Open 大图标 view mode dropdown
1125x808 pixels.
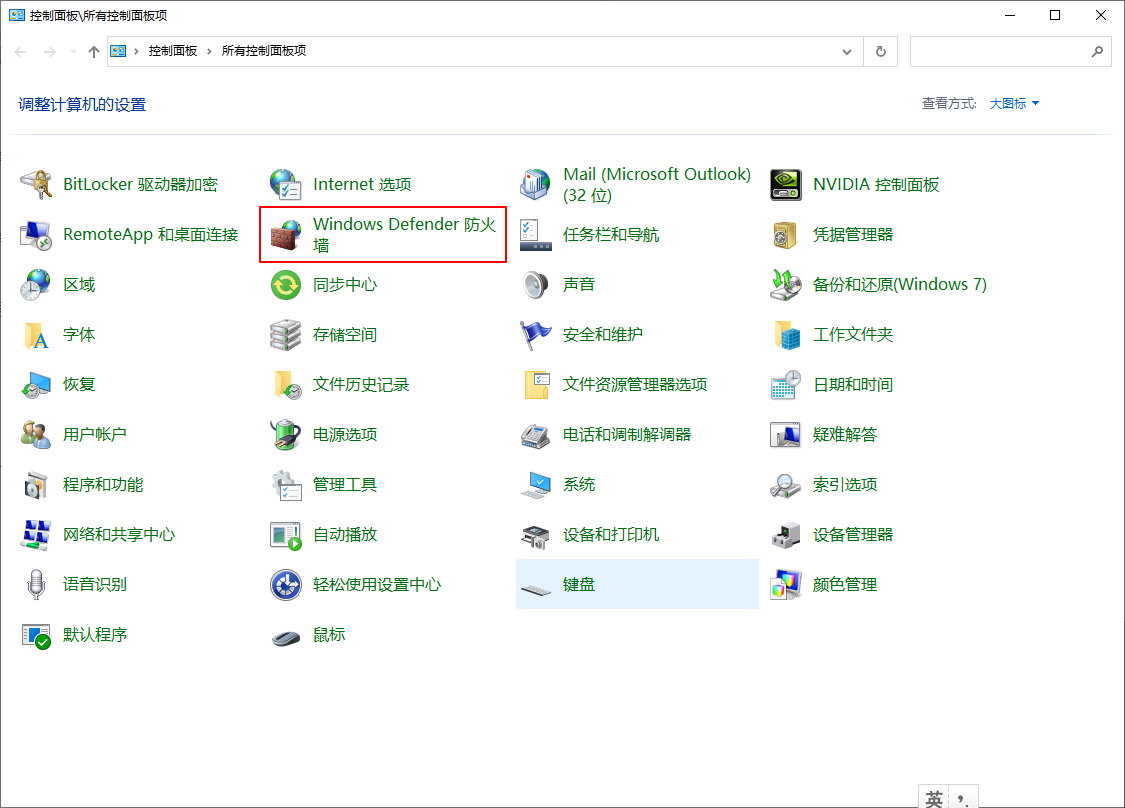pos(1014,103)
